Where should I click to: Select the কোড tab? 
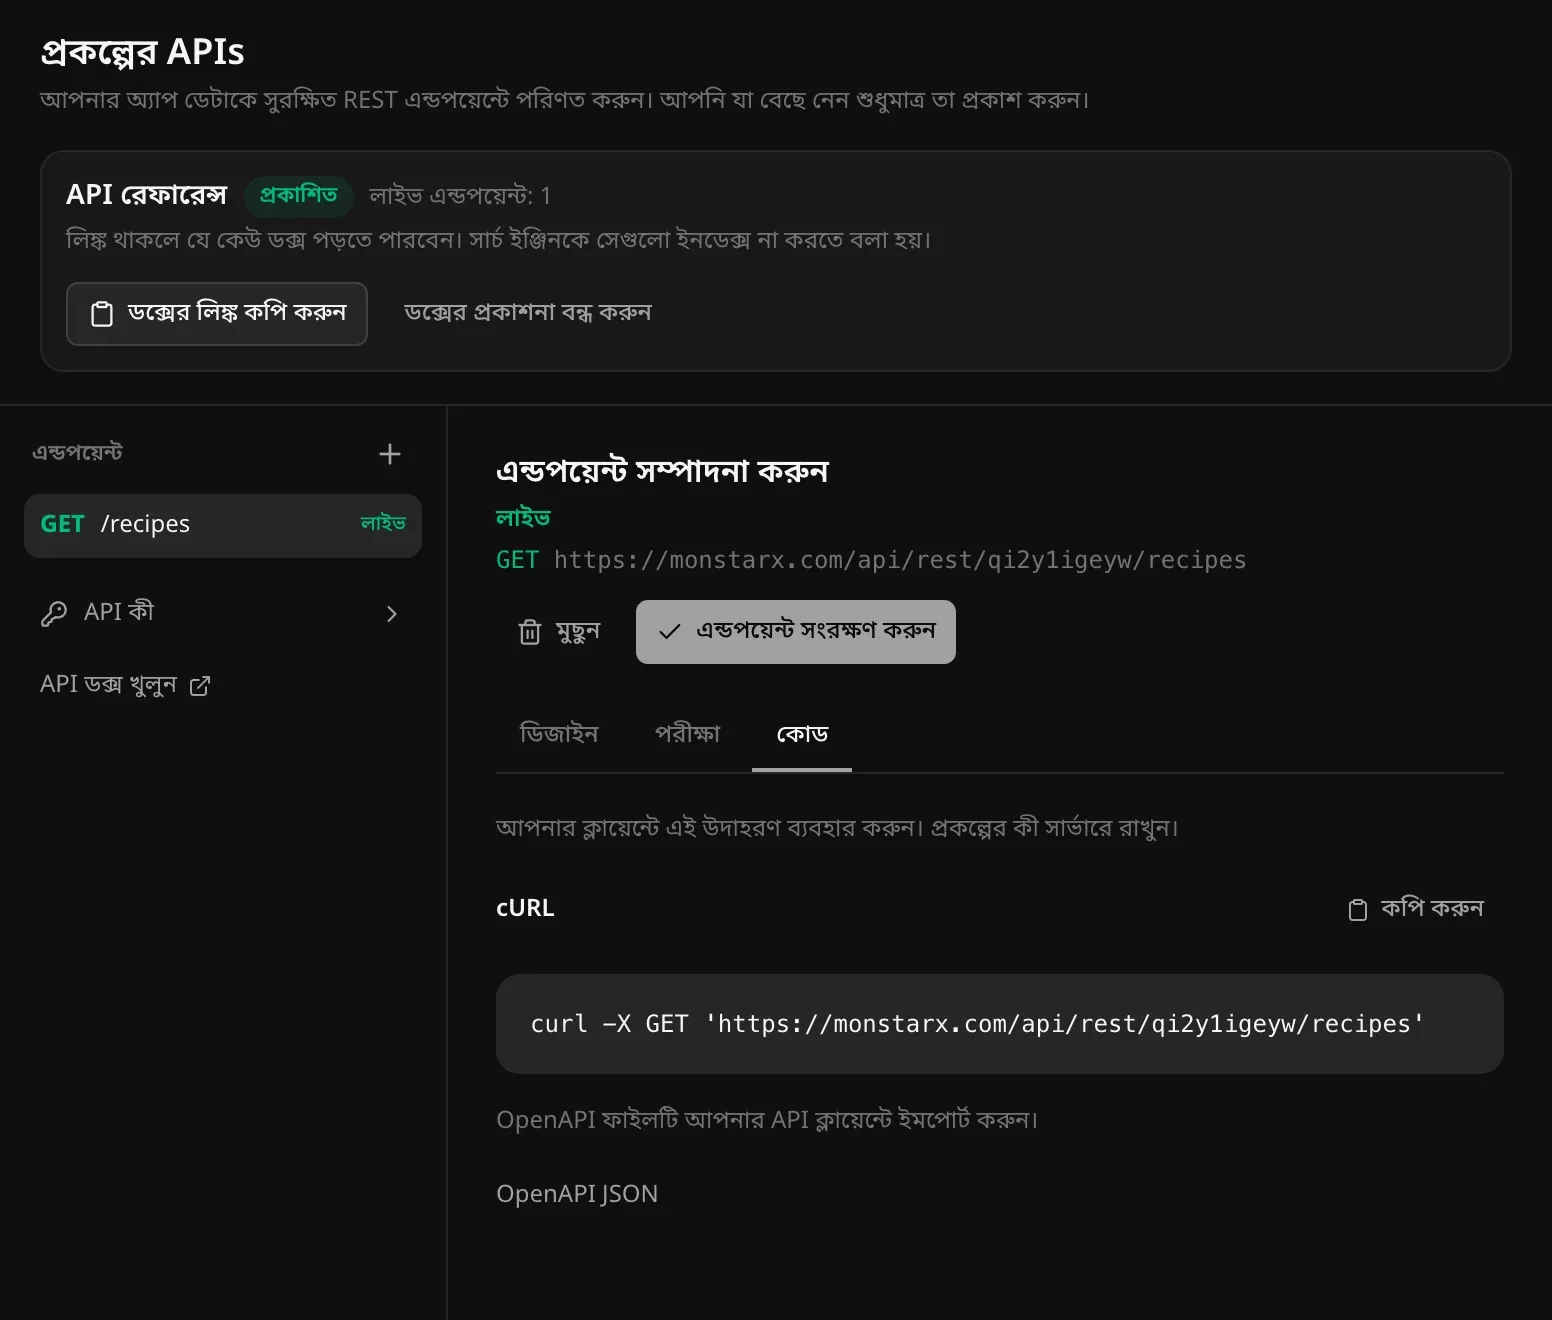click(802, 734)
